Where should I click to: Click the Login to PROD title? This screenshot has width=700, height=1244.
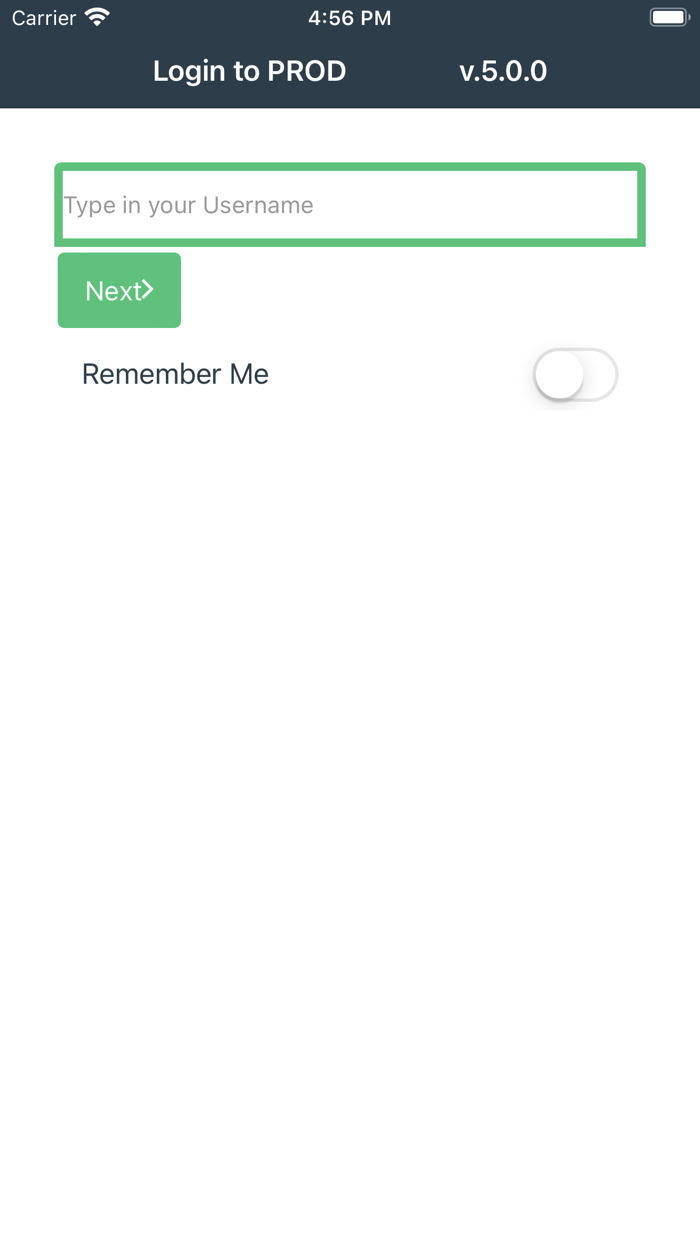click(249, 70)
